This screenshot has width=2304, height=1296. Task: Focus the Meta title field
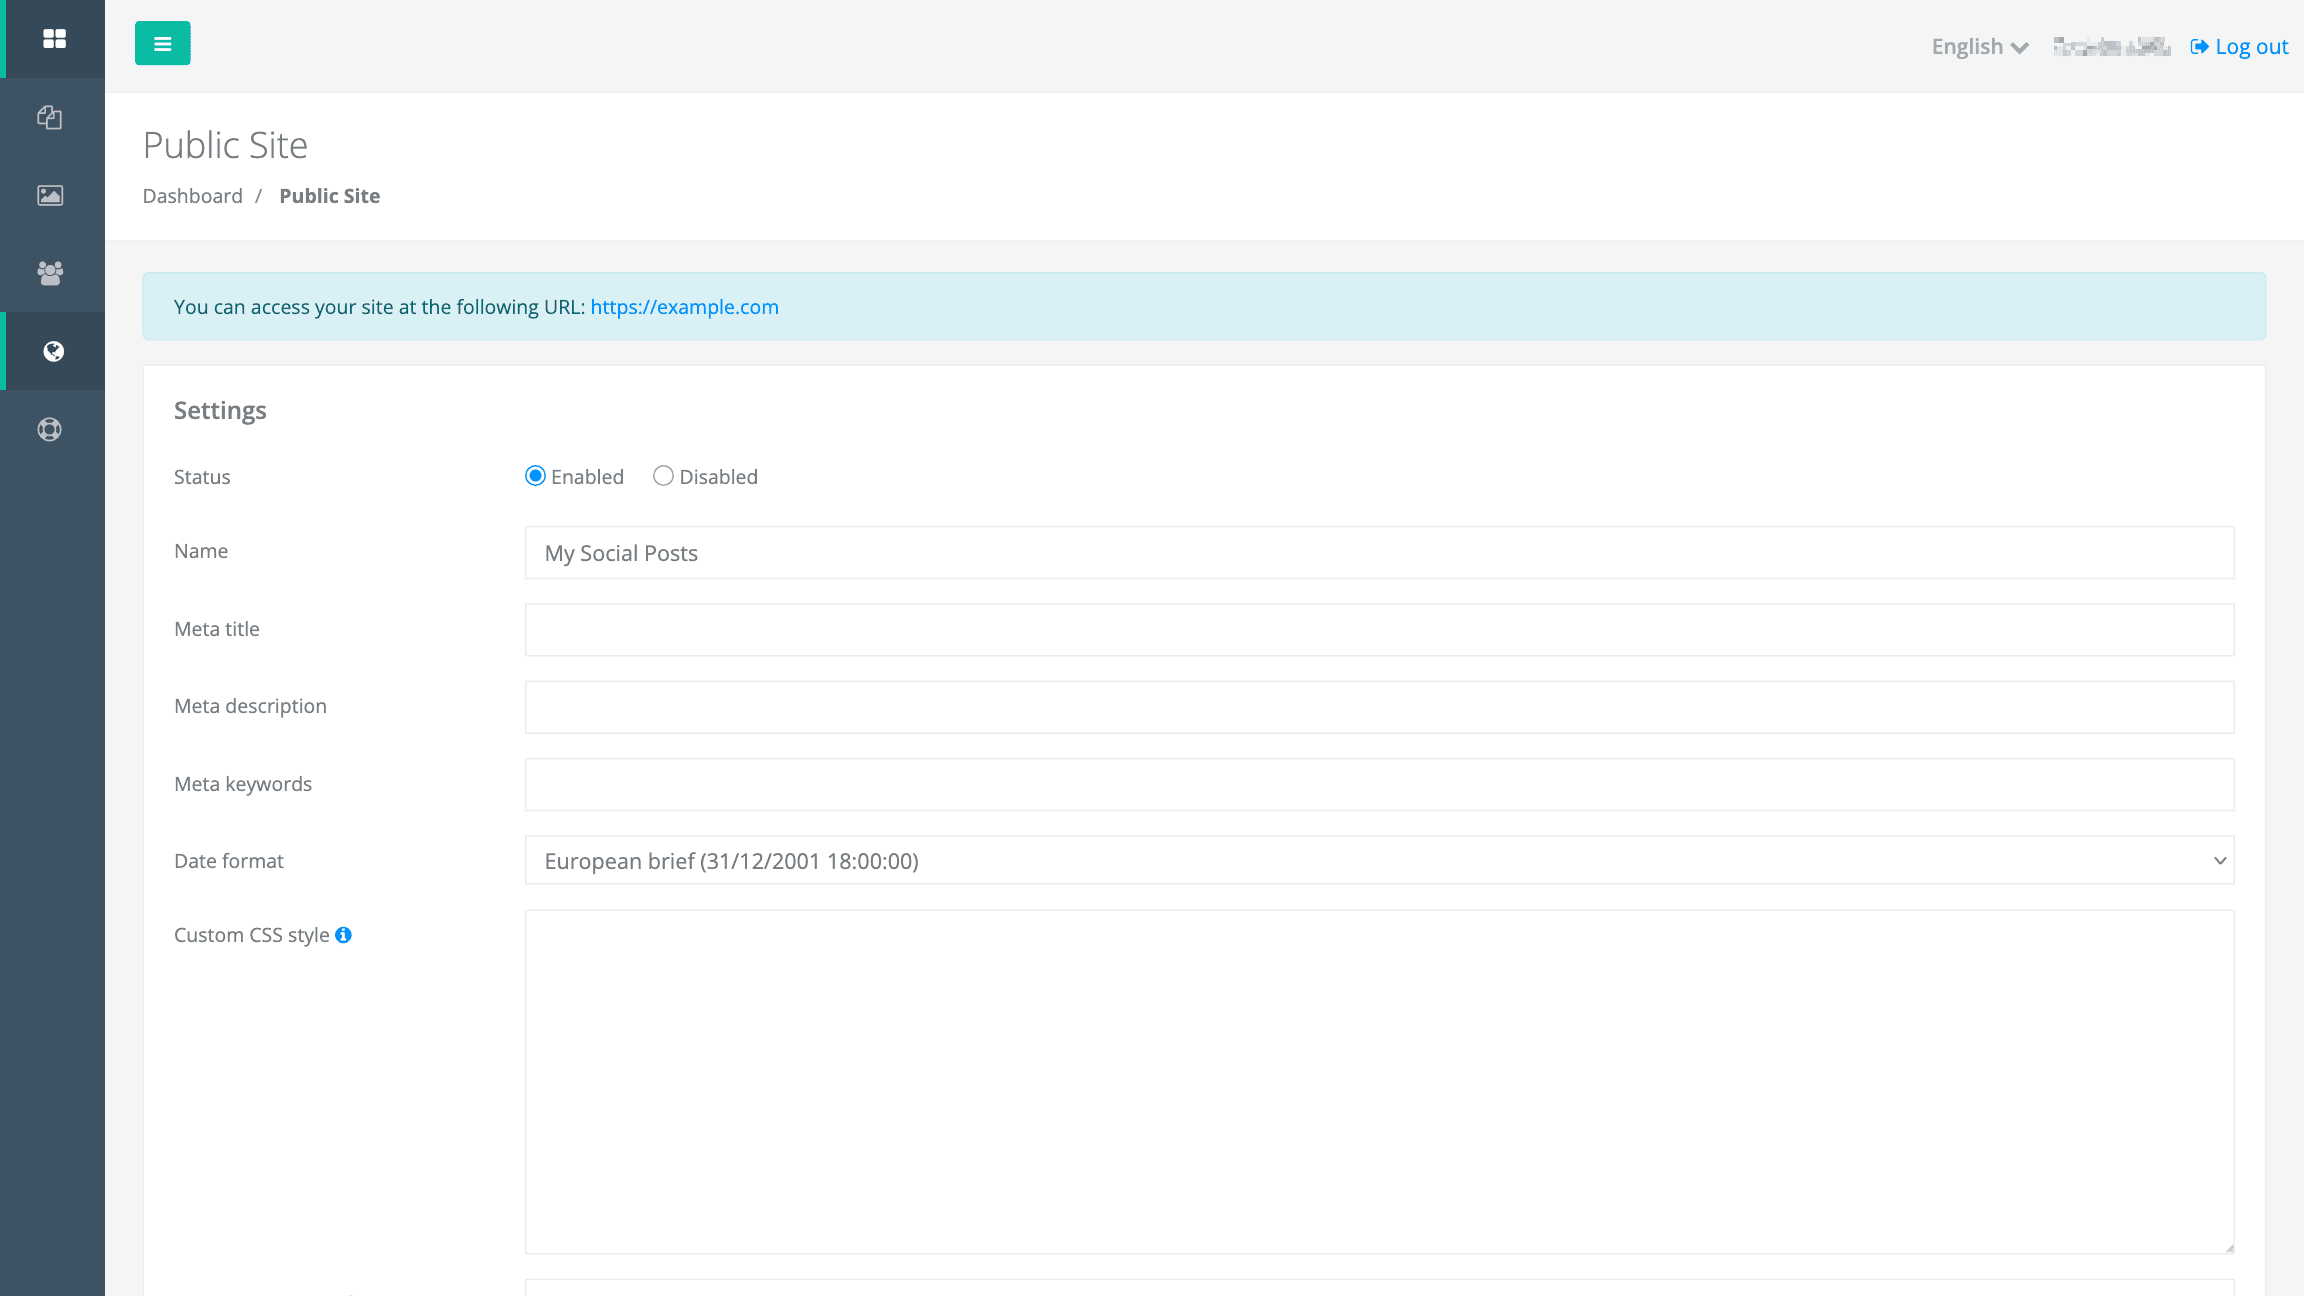(x=1379, y=630)
